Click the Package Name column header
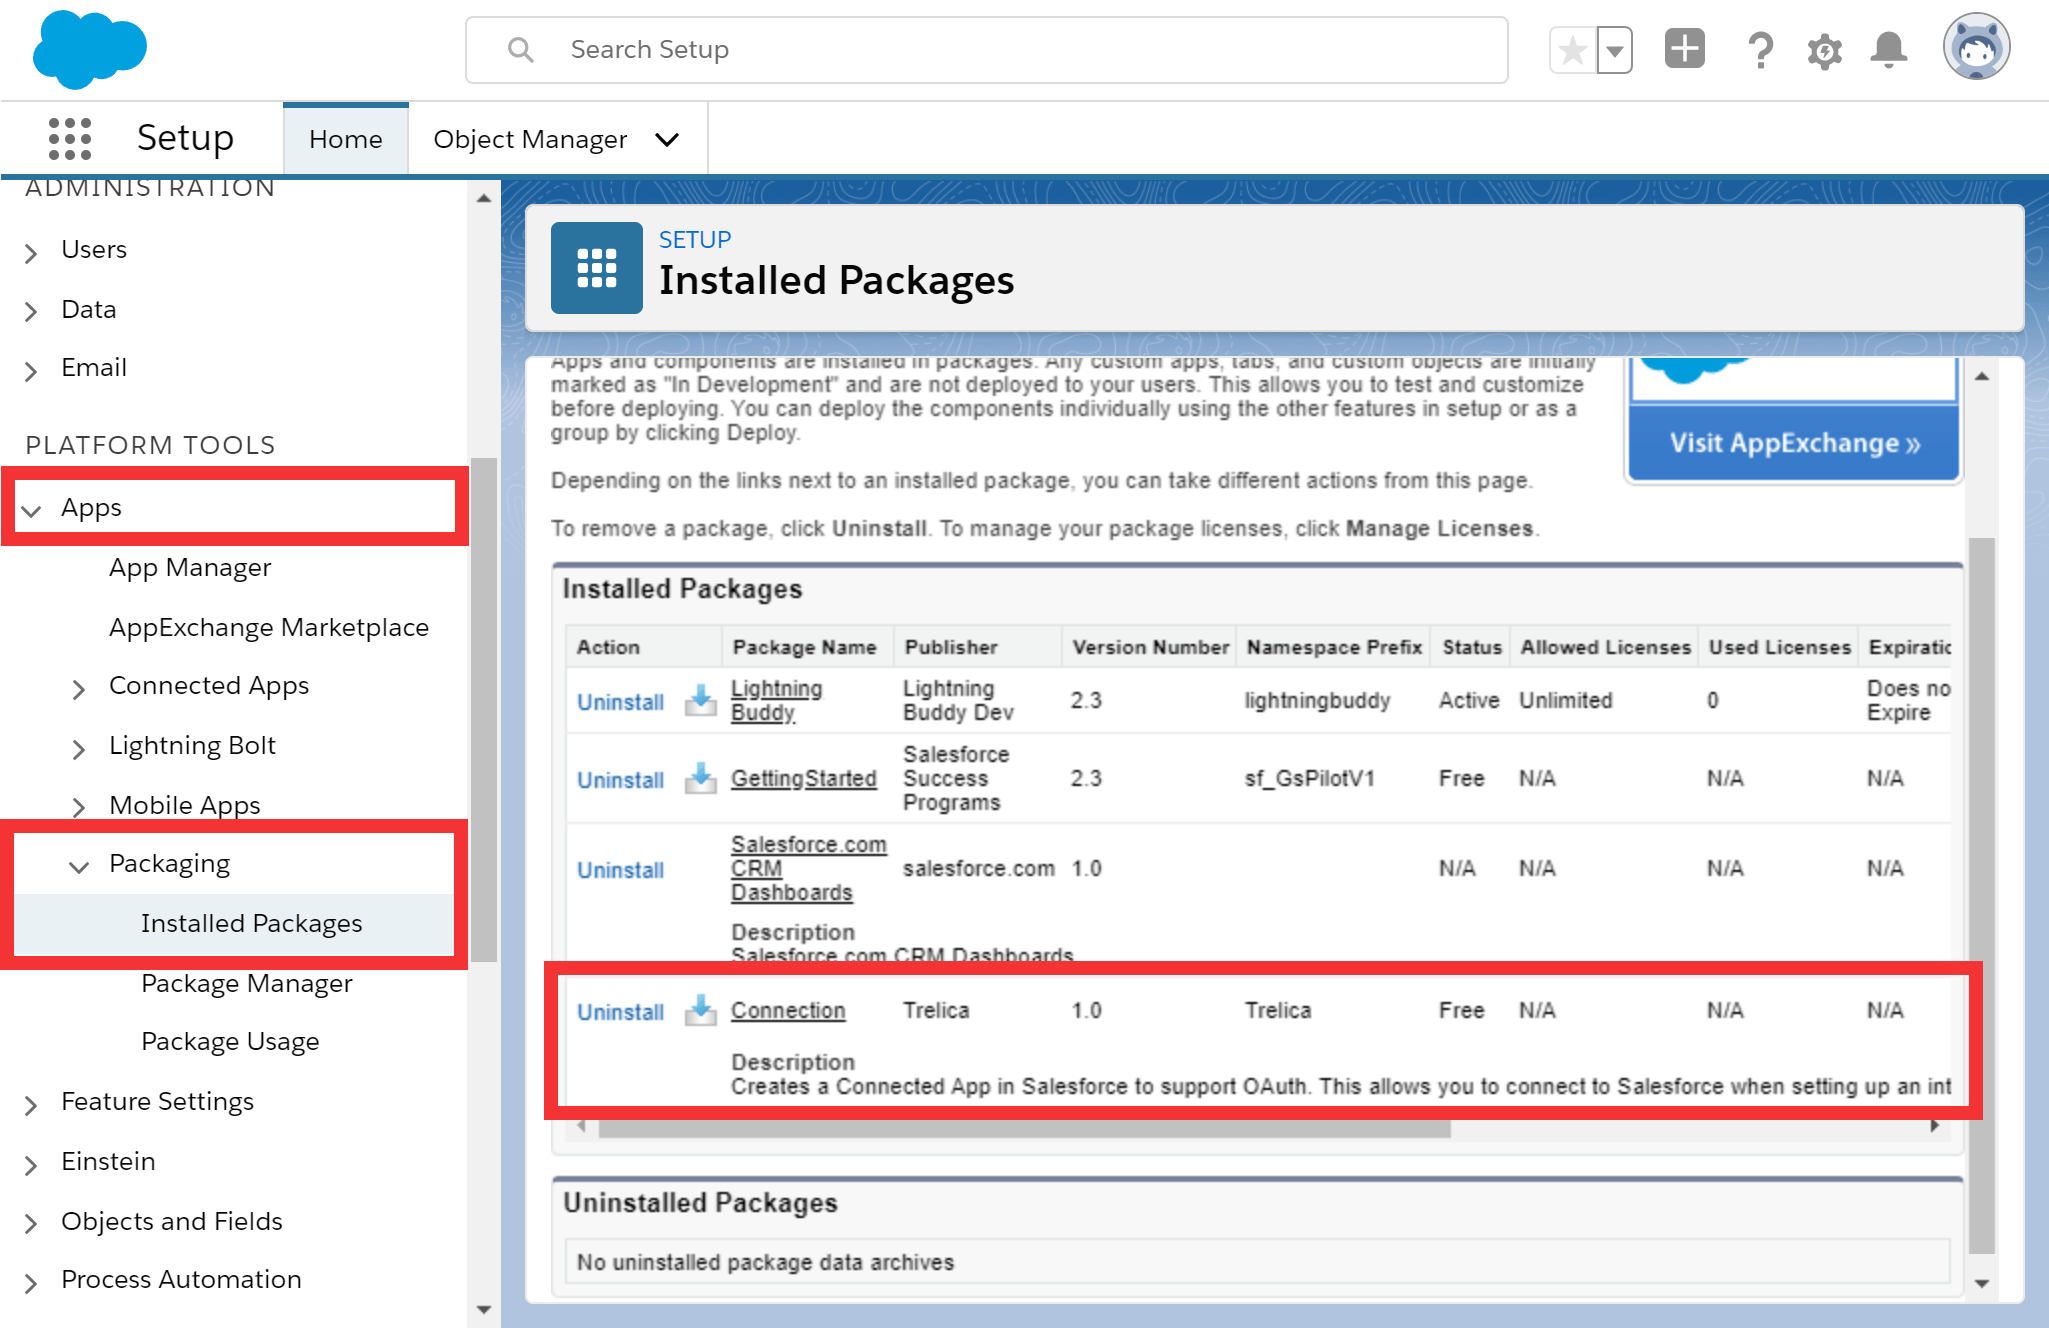Image resolution: width=2049 pixels, height=1328 pixels. click(804, 647)
